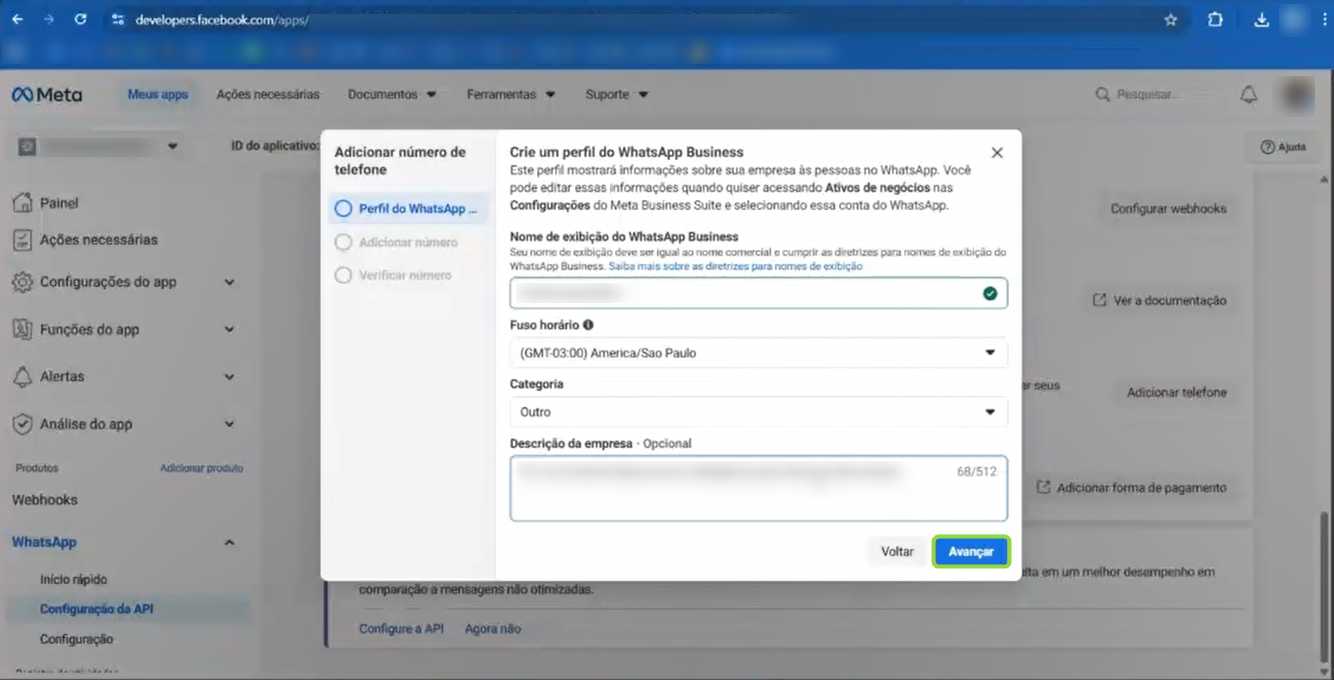The height and width of the screenshot is (680, 1334).
Task: Select the Adicionar número step
Action: [407, 242]
